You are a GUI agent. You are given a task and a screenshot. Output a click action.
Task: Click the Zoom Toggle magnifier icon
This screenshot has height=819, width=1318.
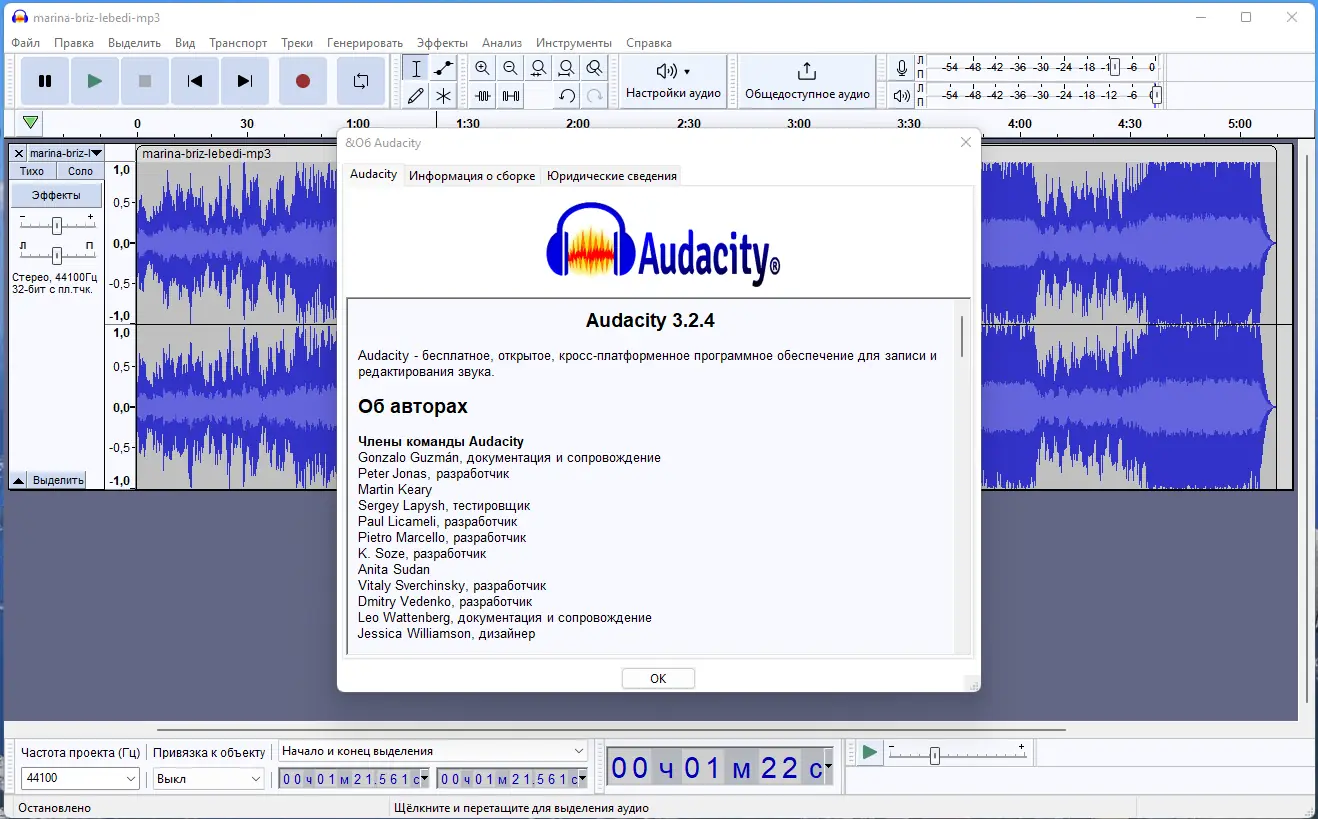[595, 68]
